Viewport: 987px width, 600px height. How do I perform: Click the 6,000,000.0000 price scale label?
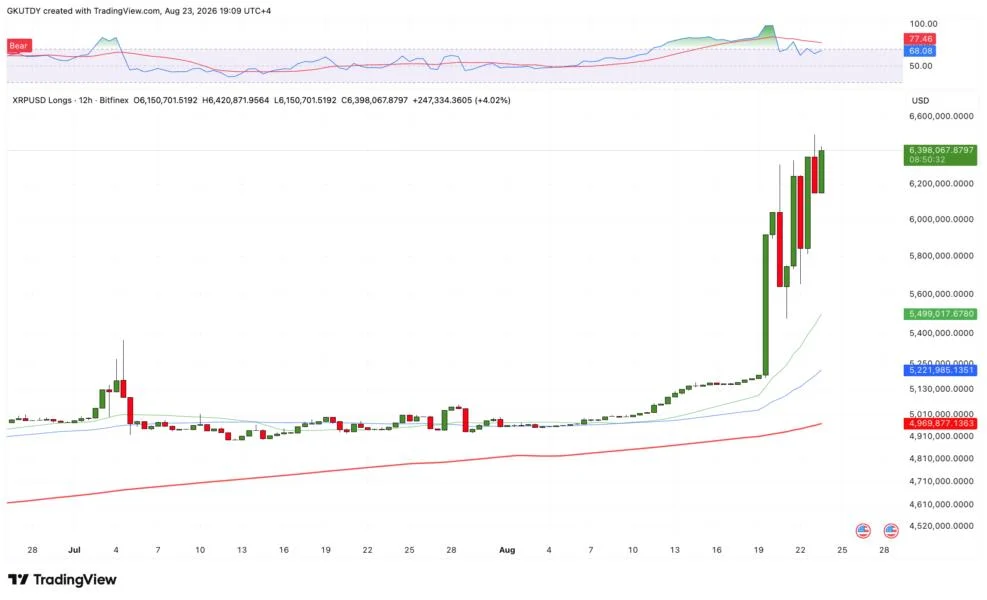tap(941, 220)
